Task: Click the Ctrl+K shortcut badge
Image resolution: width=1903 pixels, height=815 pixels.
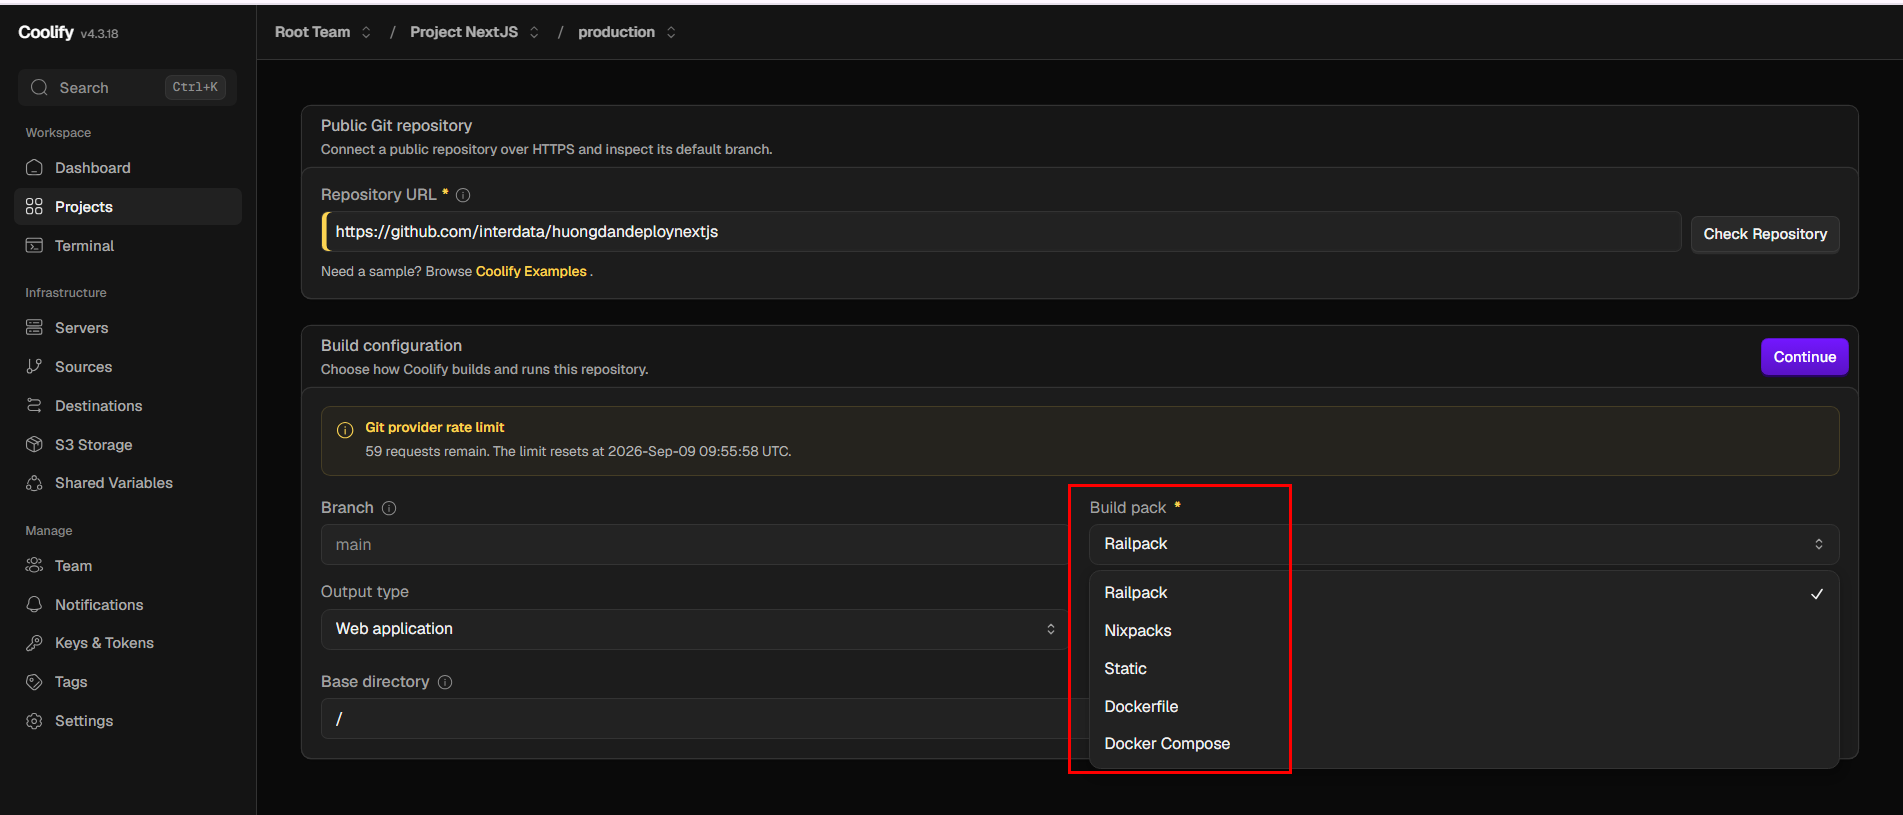Action: 195,87
